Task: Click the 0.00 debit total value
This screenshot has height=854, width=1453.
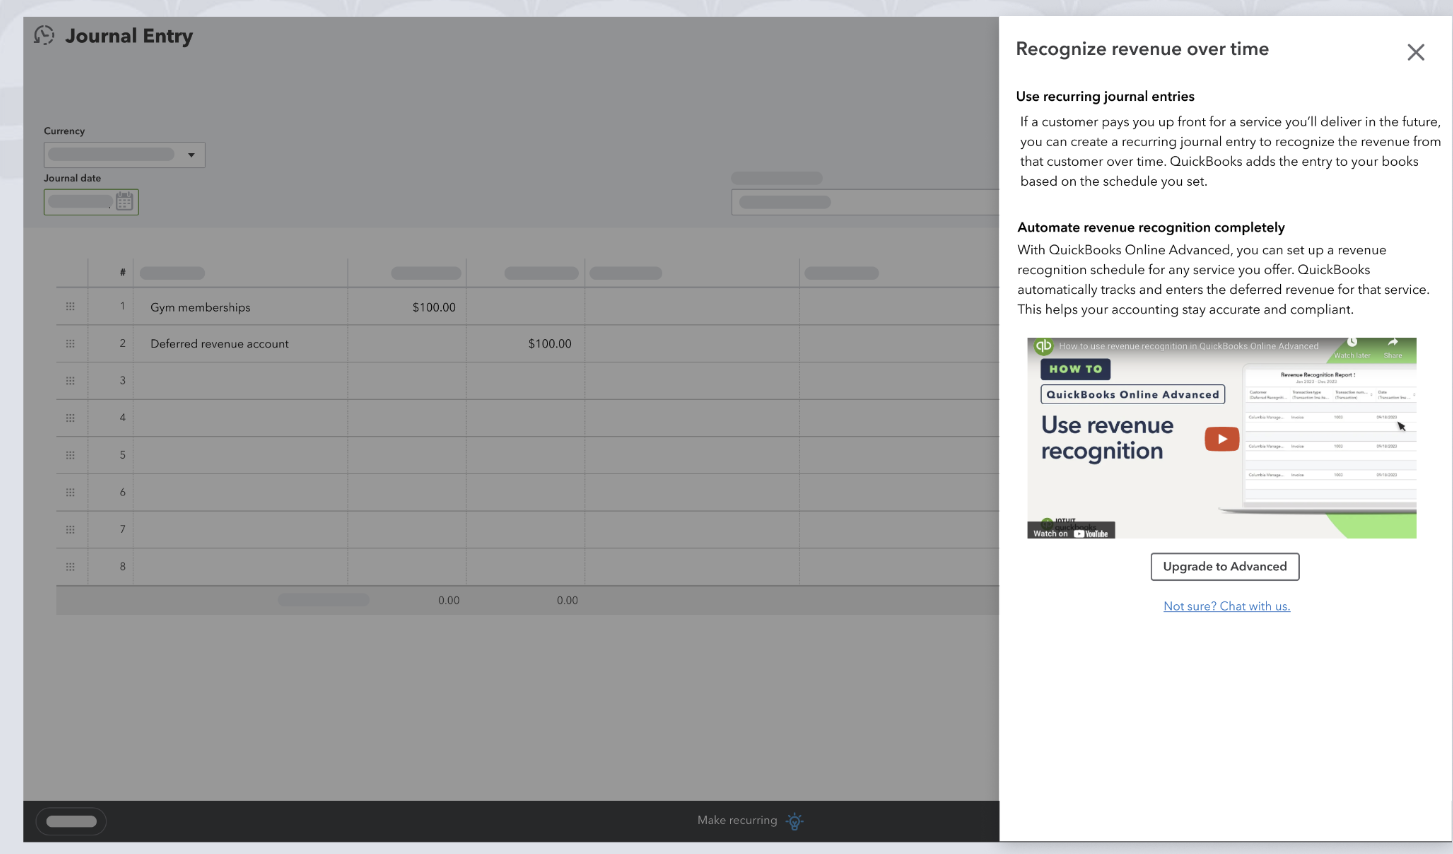Action: coord(449,601)
